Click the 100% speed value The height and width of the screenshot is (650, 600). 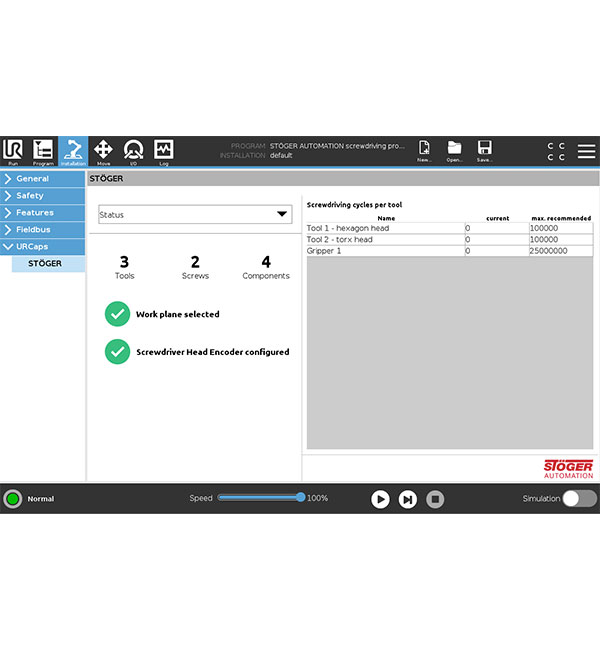(x=318, y=498)
